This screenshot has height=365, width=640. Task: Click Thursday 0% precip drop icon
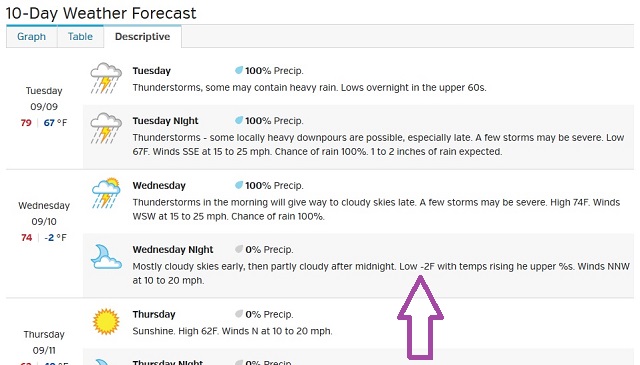[239, 314]
